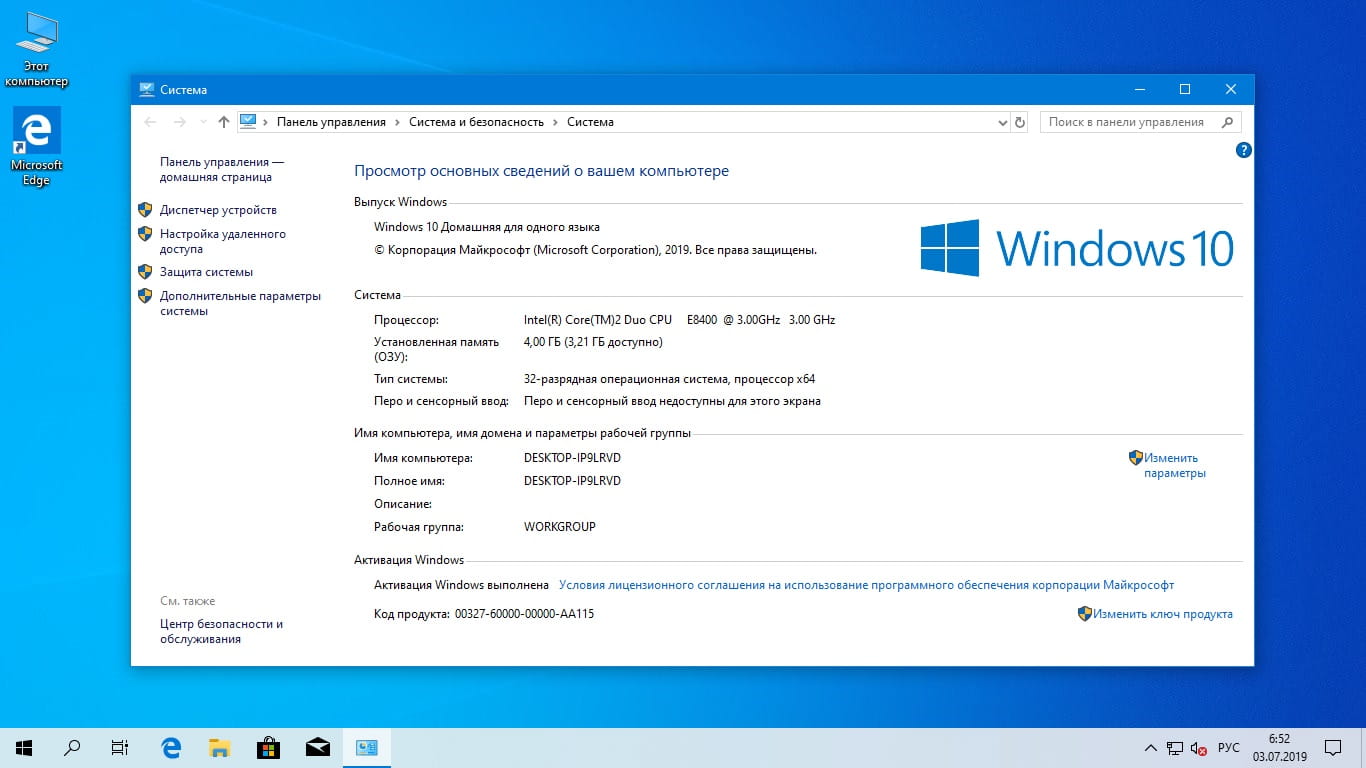Open 'Защита системы' in left panel
The image size is (1366, 768).
206,272
